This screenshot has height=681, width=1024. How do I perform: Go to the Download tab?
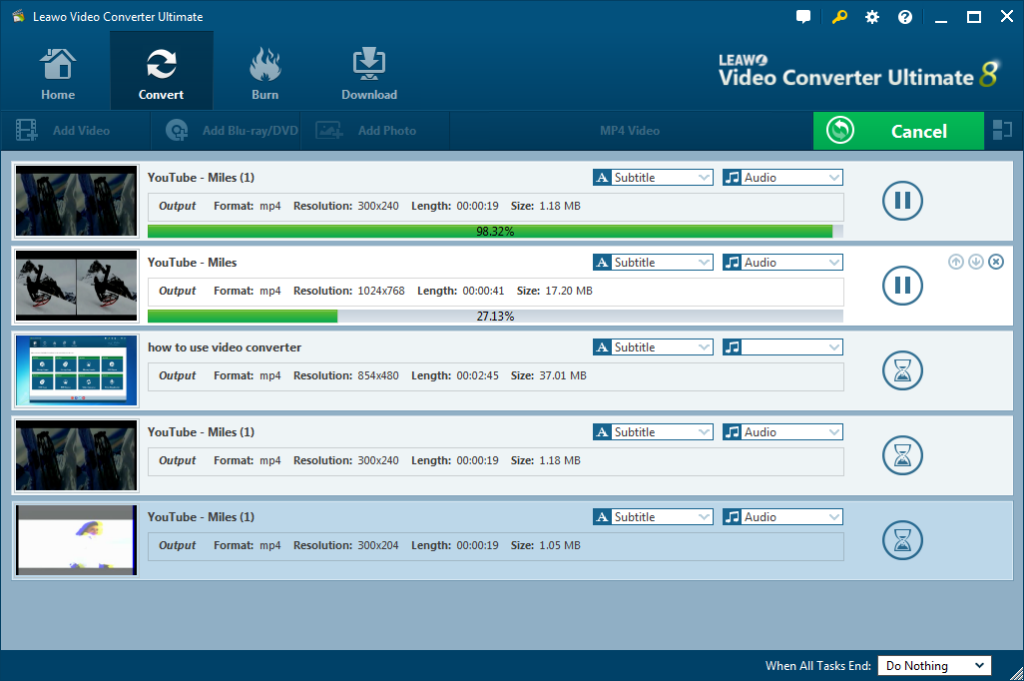point(369,73)
